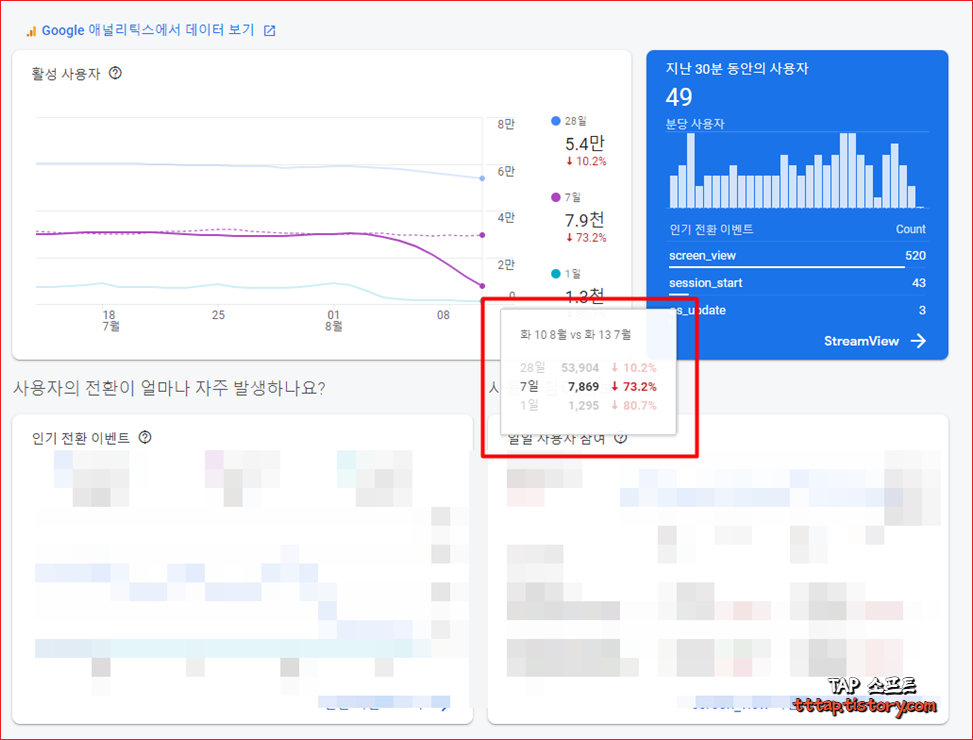The height and width of the screenshot is (740, 973).
Task: Click the '사용자의 전환이 얼마나 자주 발생하나요?' heading
Action: [x=169, y=388]
